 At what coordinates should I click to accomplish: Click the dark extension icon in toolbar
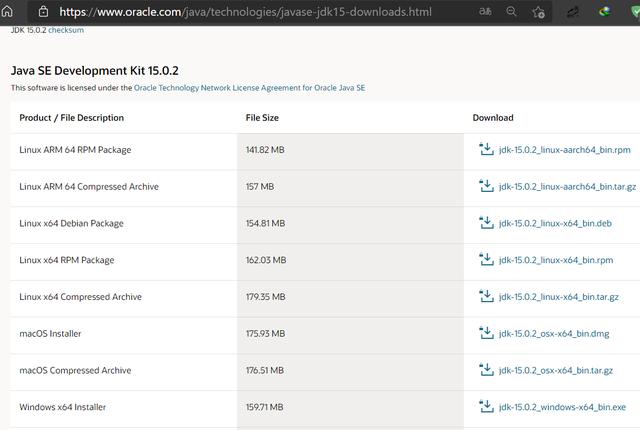[x=573, y=12]
